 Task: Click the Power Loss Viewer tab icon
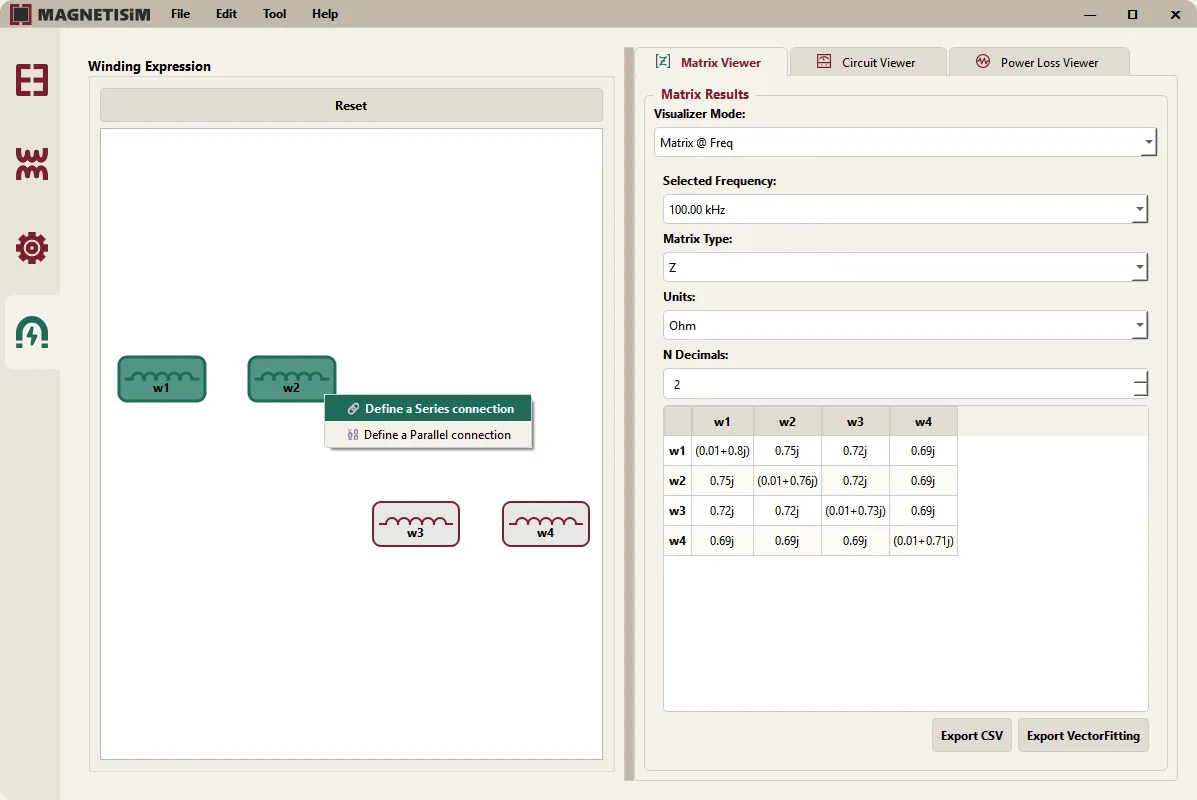tap(982, 62)
